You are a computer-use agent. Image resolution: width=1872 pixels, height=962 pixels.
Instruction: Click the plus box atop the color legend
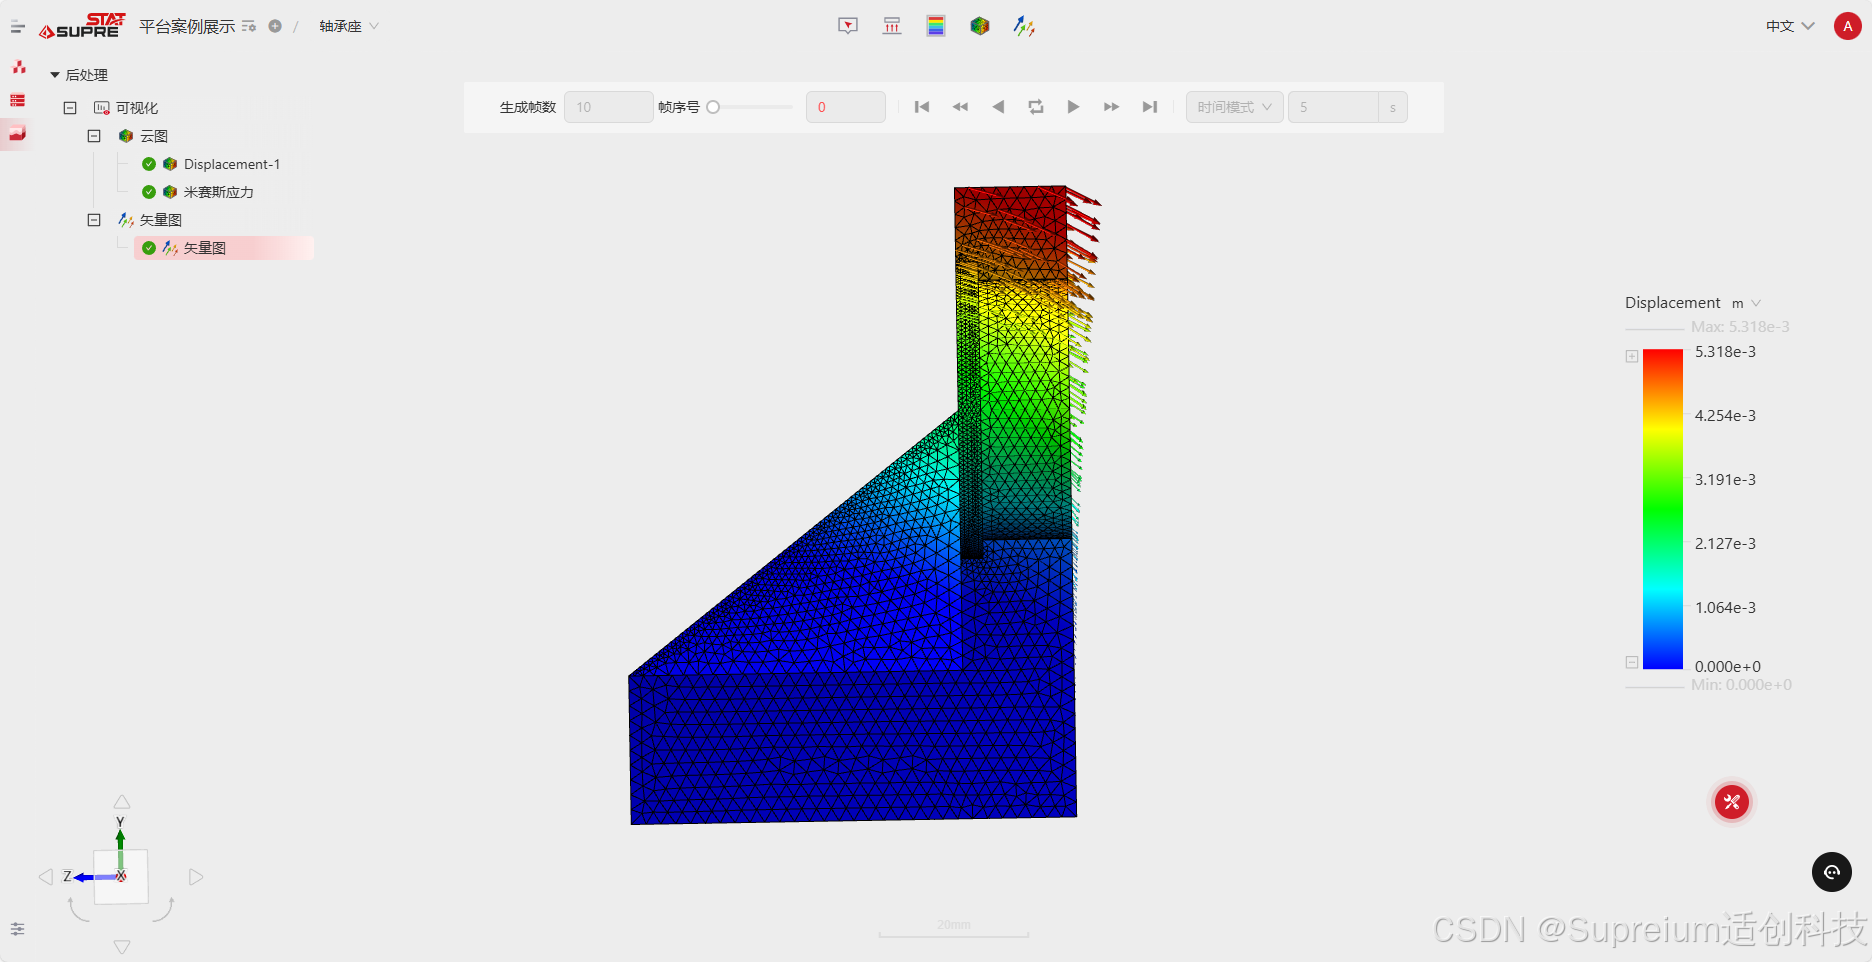click(x=1632, y=356)
